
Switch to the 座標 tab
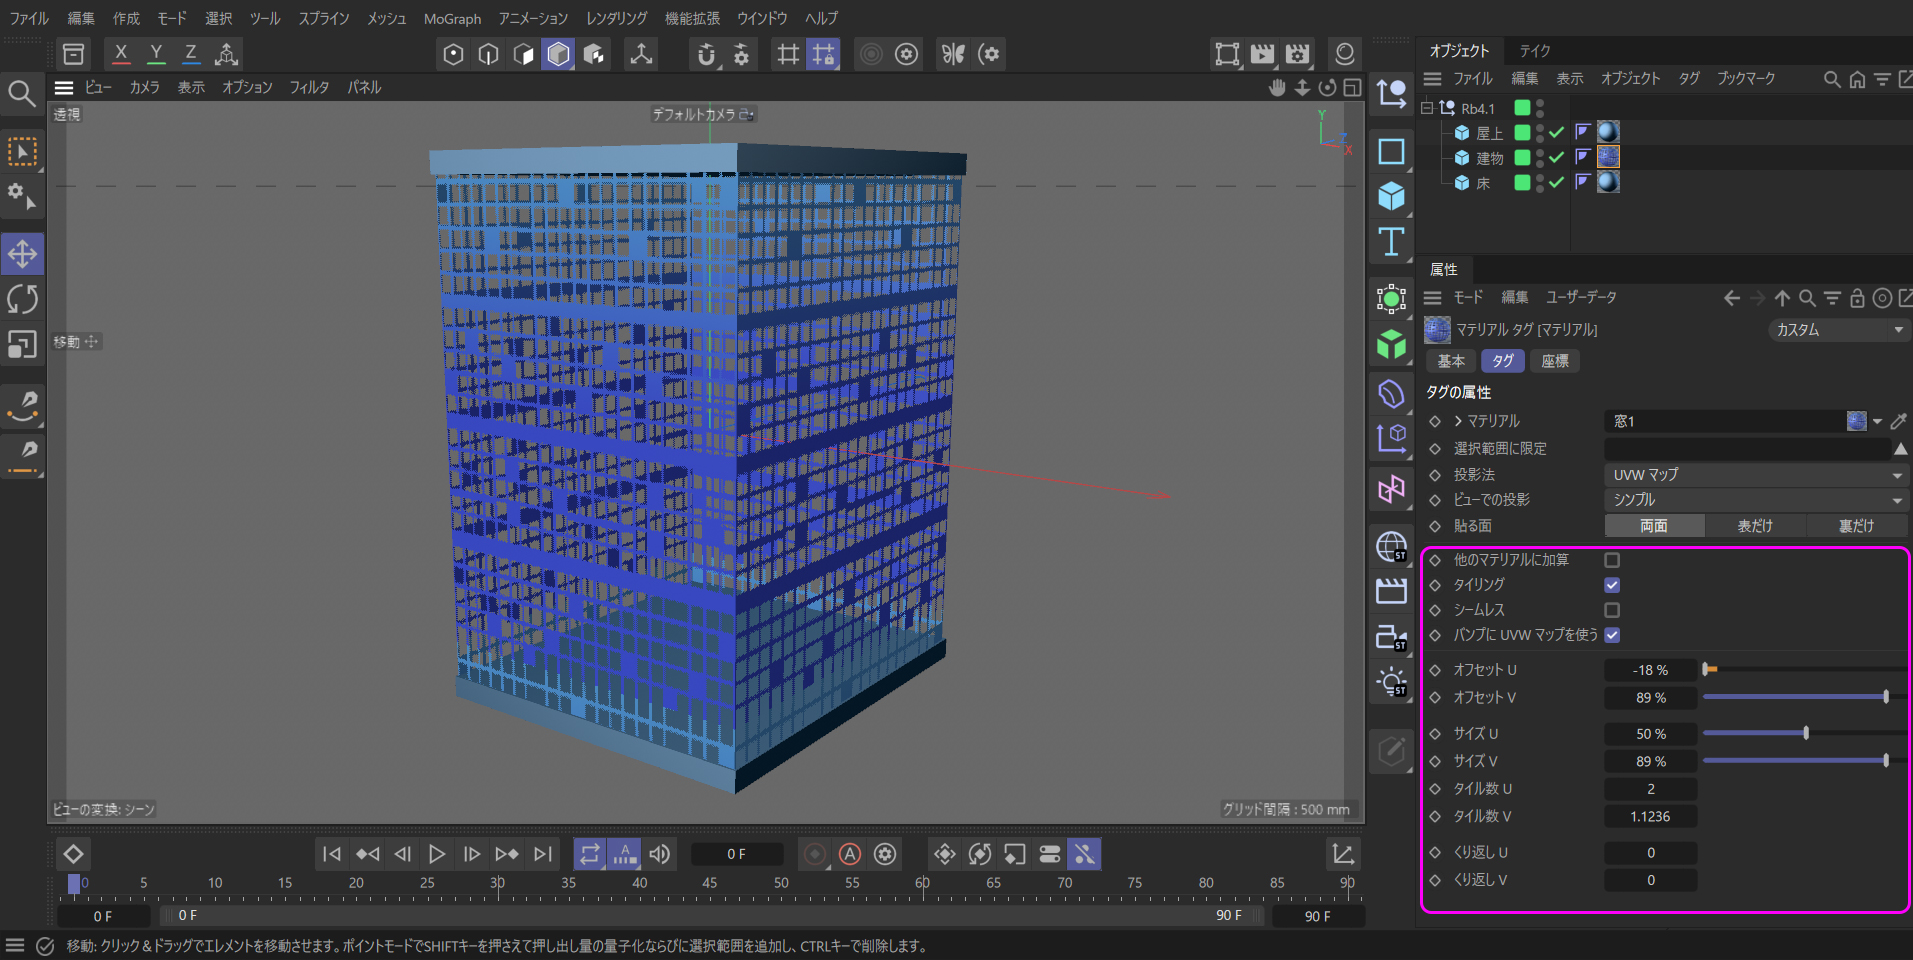(x=1554, y=361)
